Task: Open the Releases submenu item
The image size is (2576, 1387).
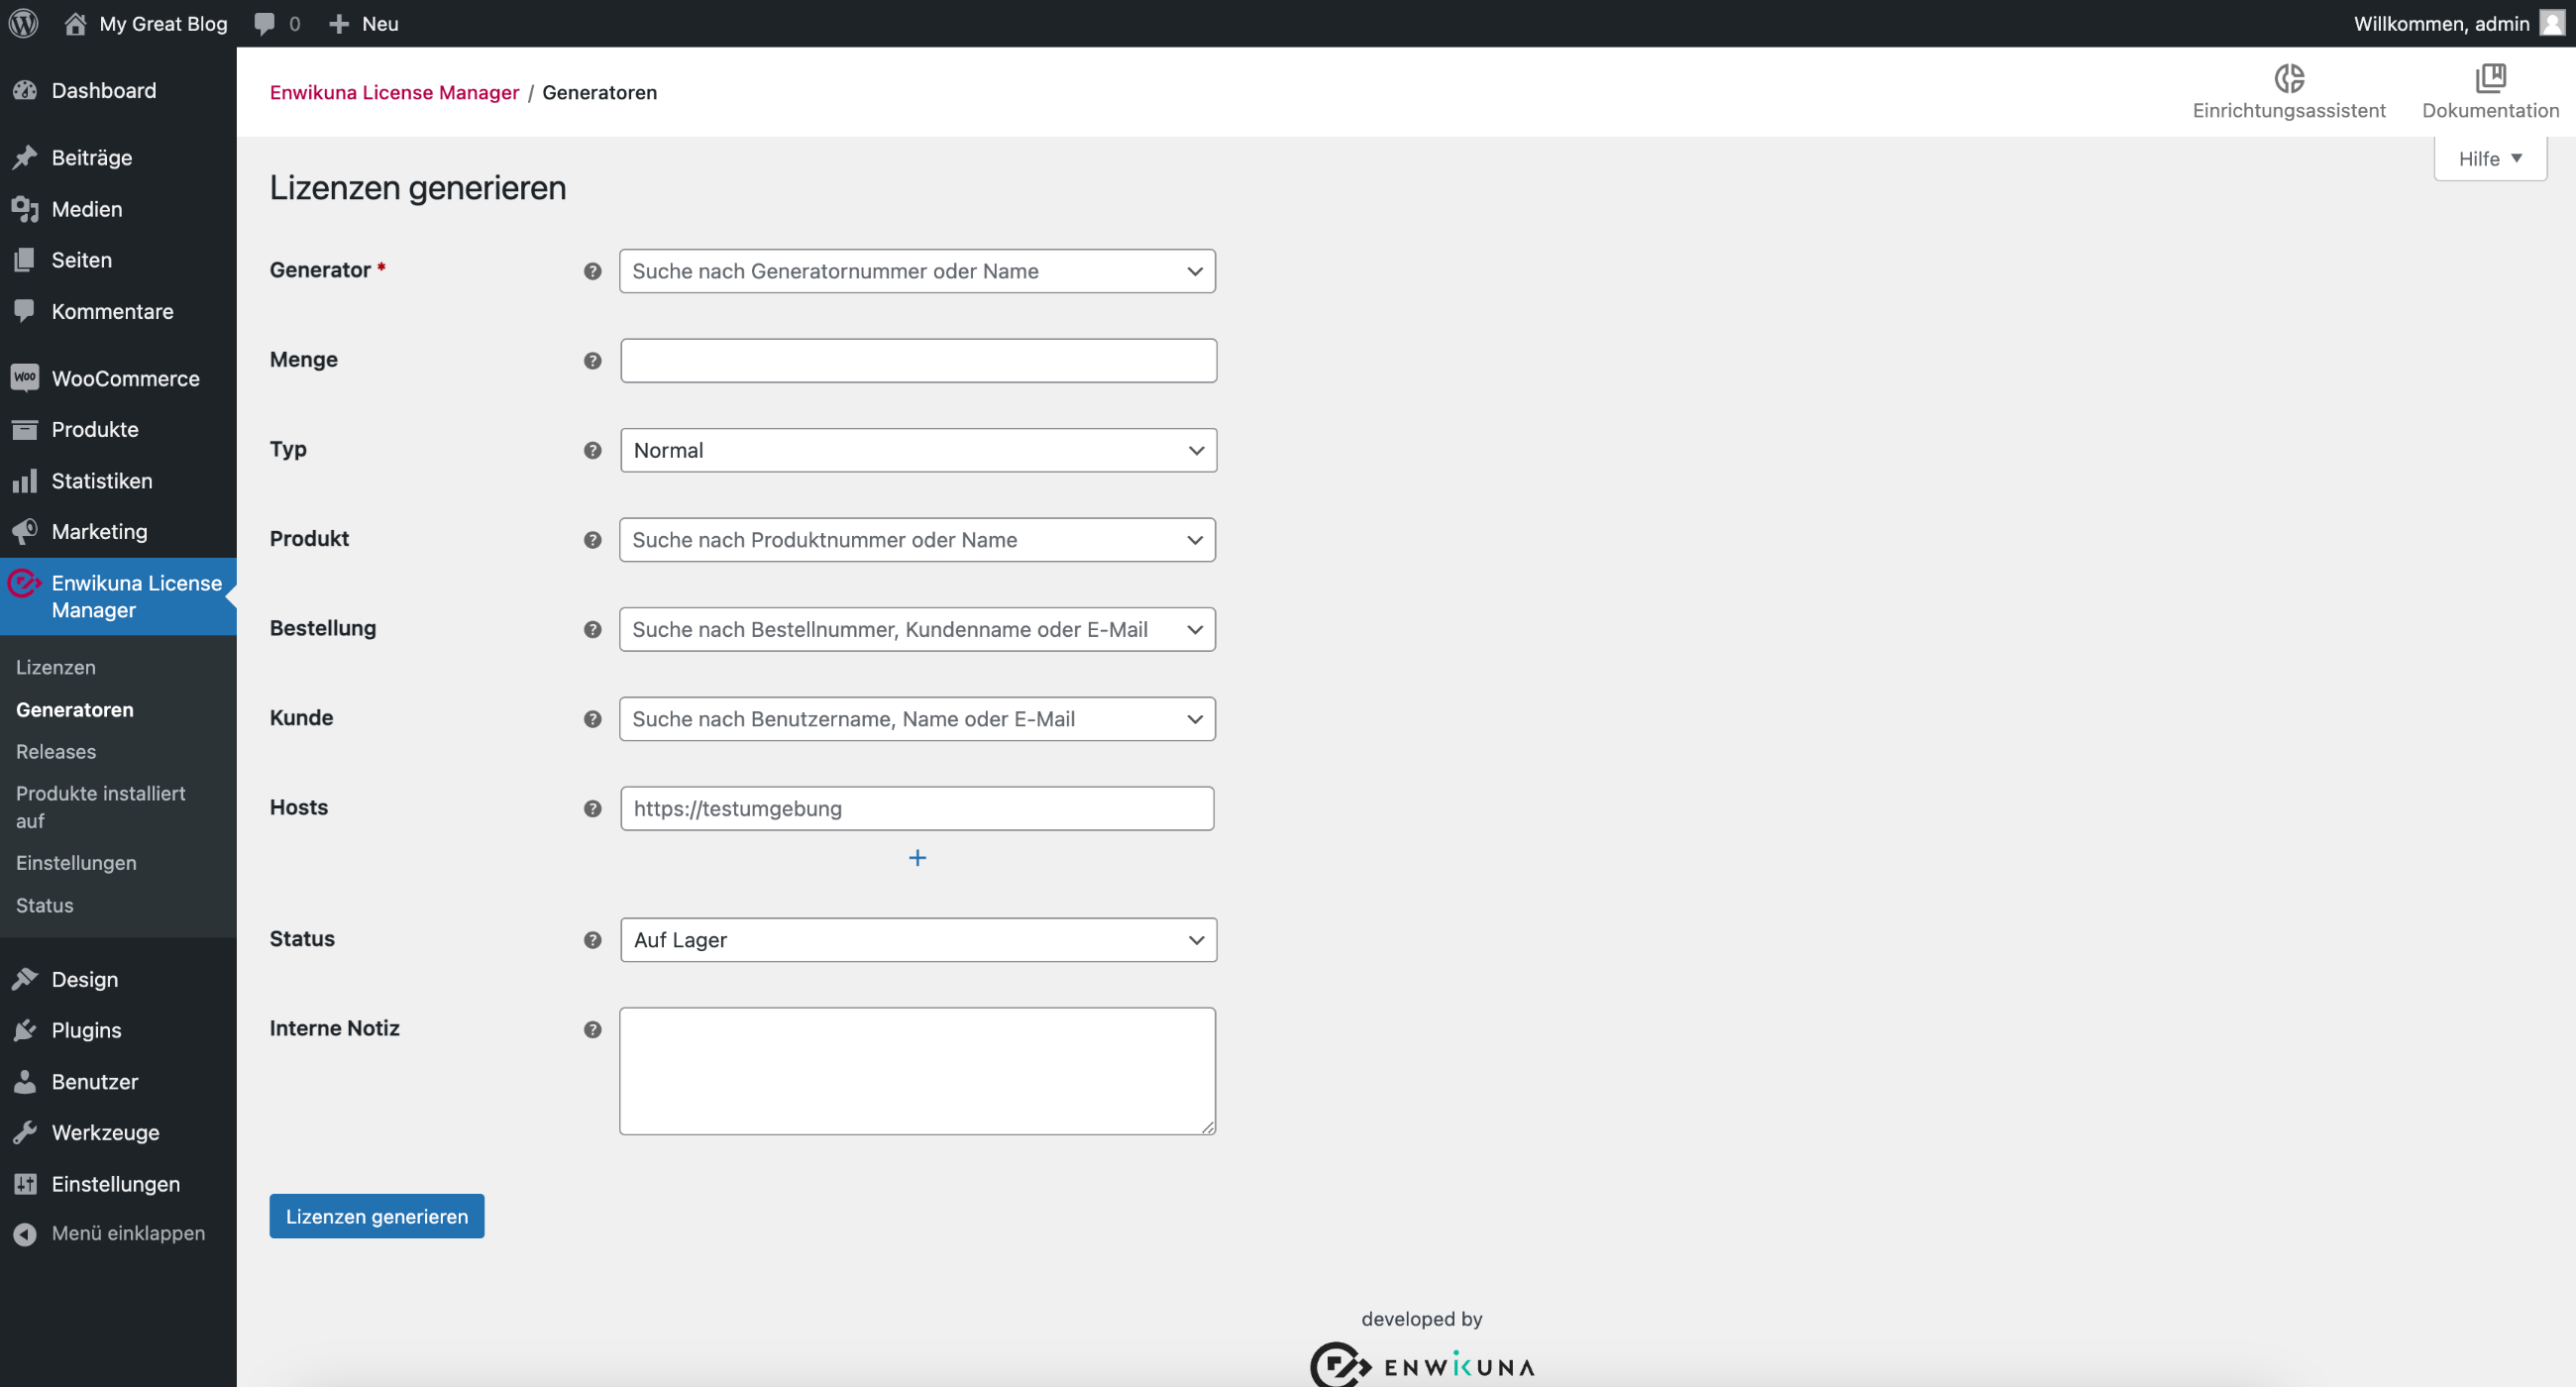Action: point(56,752)
